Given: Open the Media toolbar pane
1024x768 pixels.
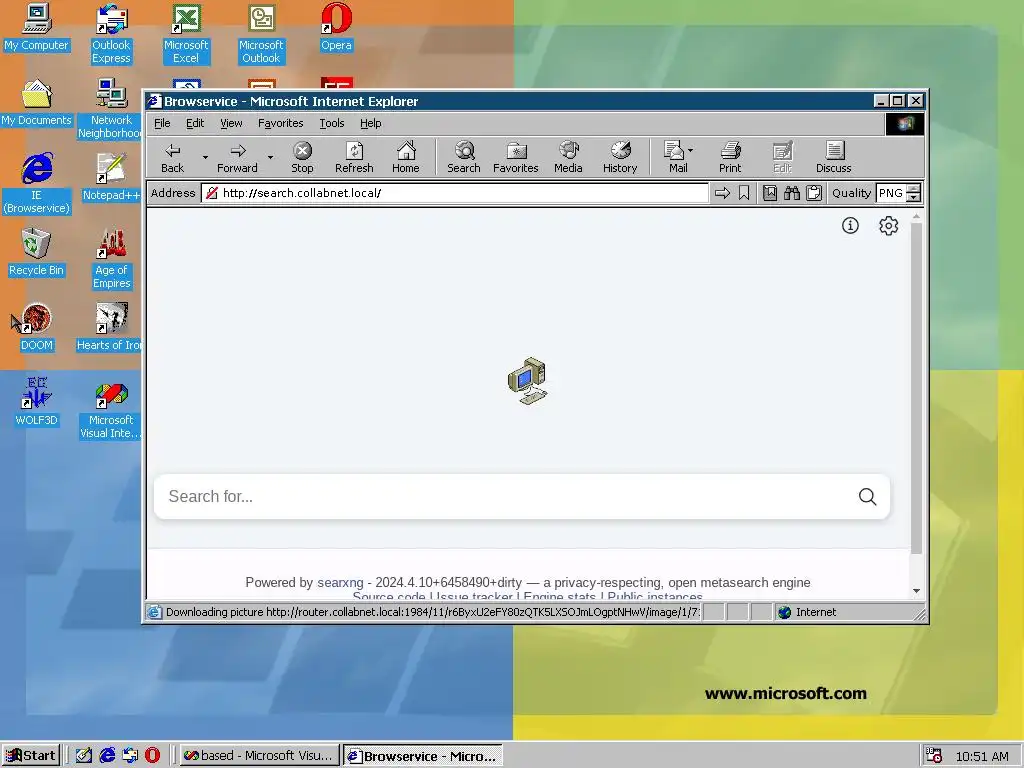Looking at the screenshot, I should (568, 157).
